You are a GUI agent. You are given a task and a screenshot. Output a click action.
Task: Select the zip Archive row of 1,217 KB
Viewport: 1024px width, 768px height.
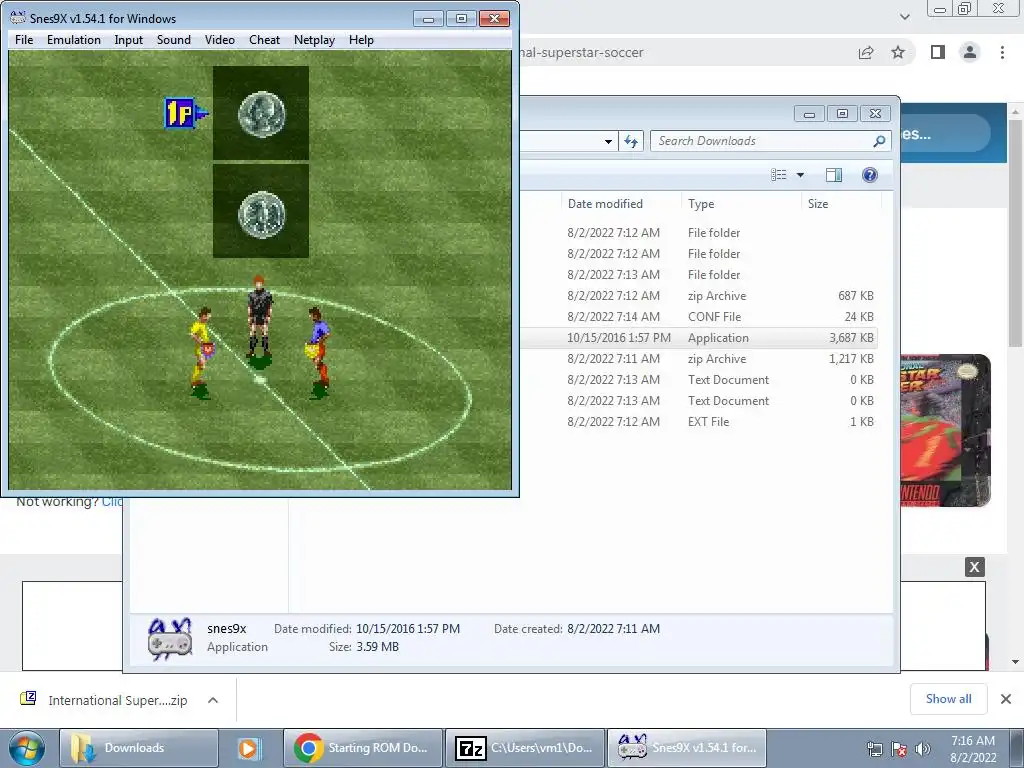pos(699,359)
